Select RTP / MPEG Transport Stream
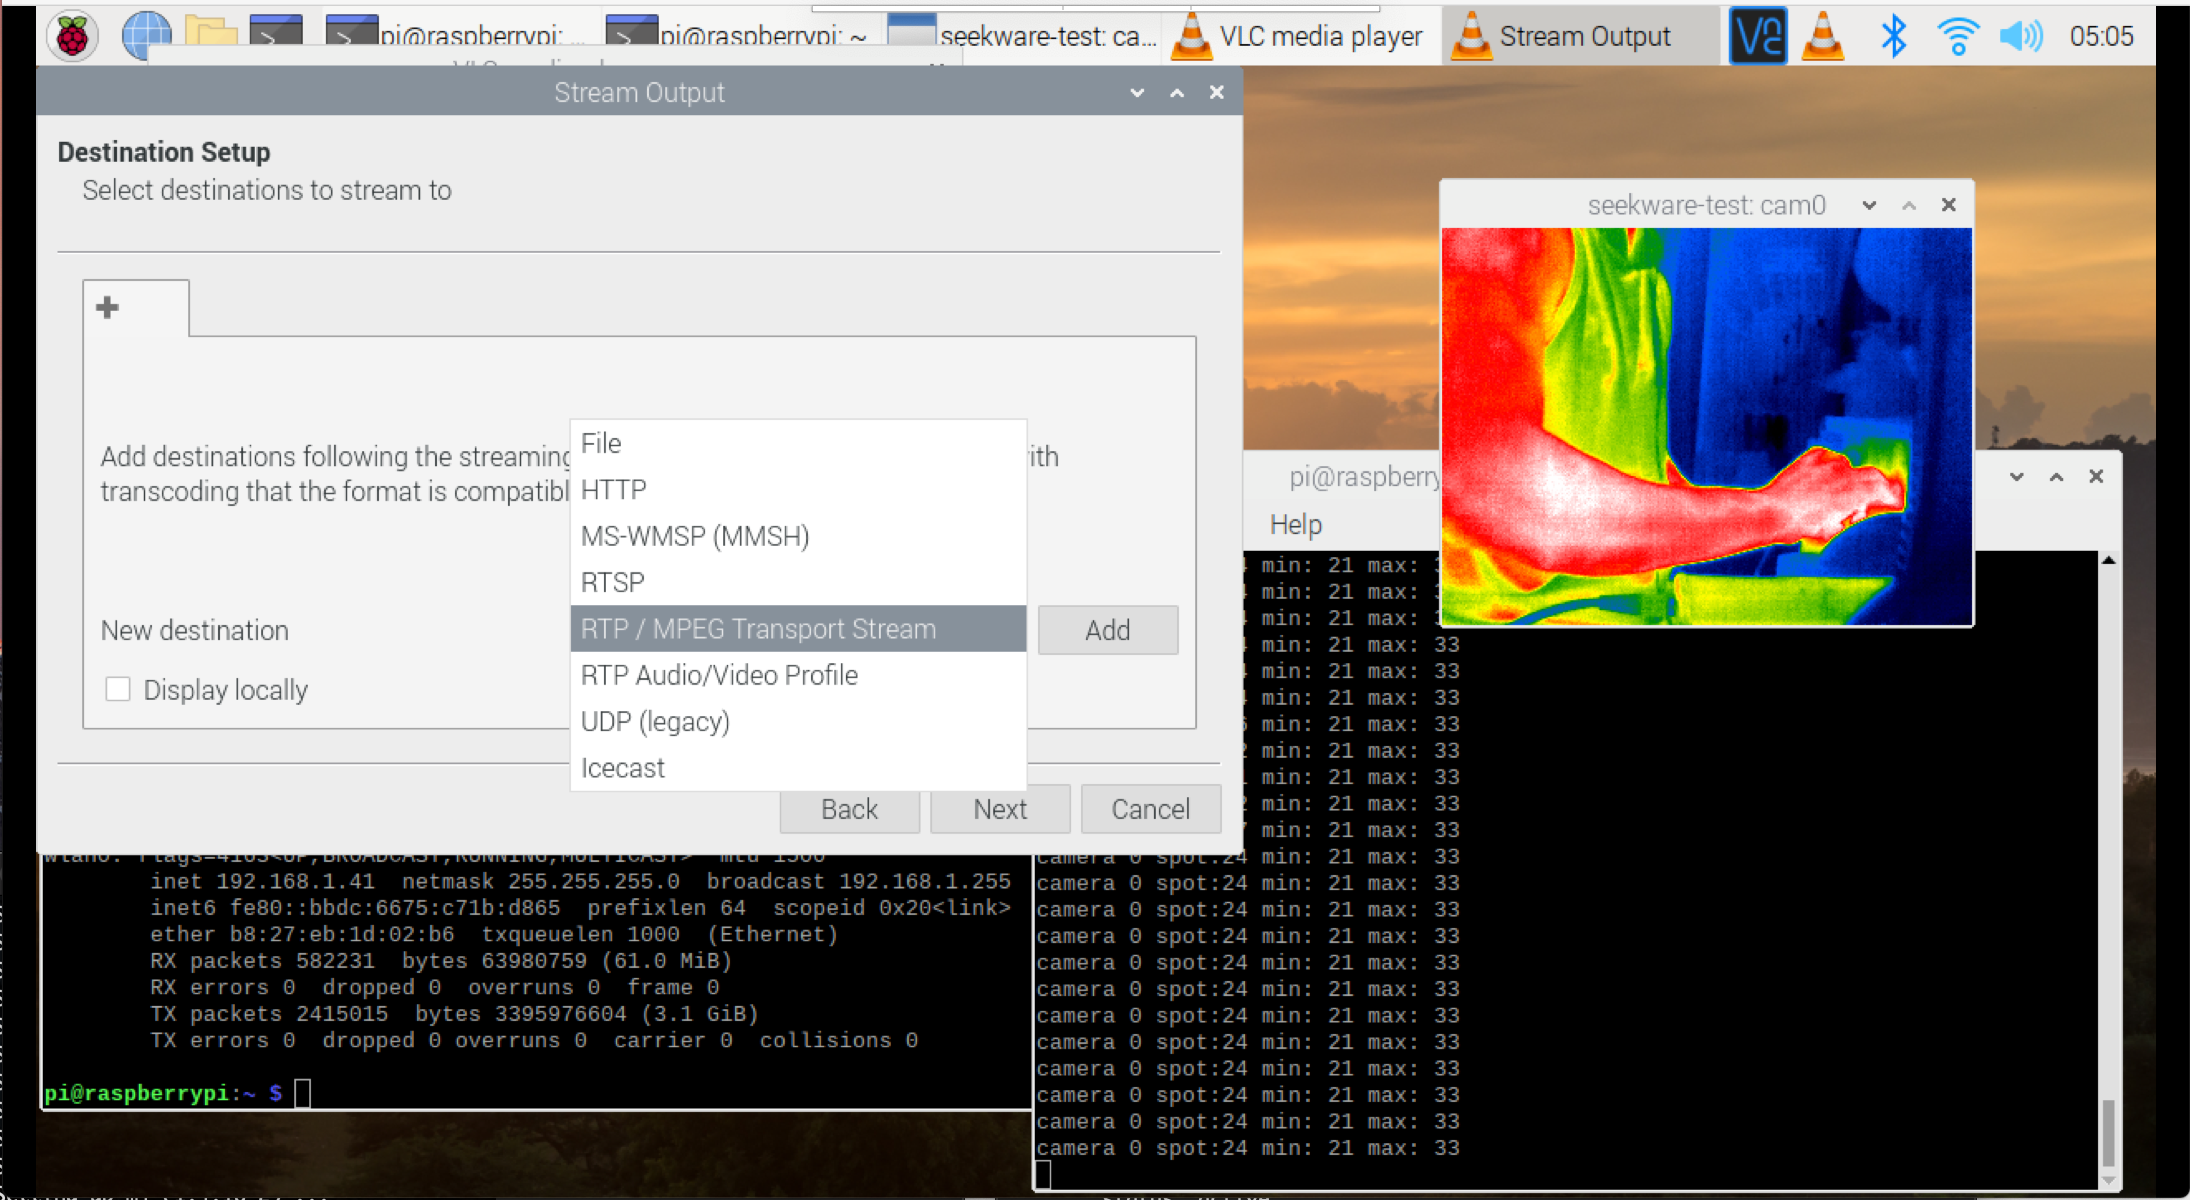The width and height of the screenshot is (2190, 1200). tap(798, 628)
